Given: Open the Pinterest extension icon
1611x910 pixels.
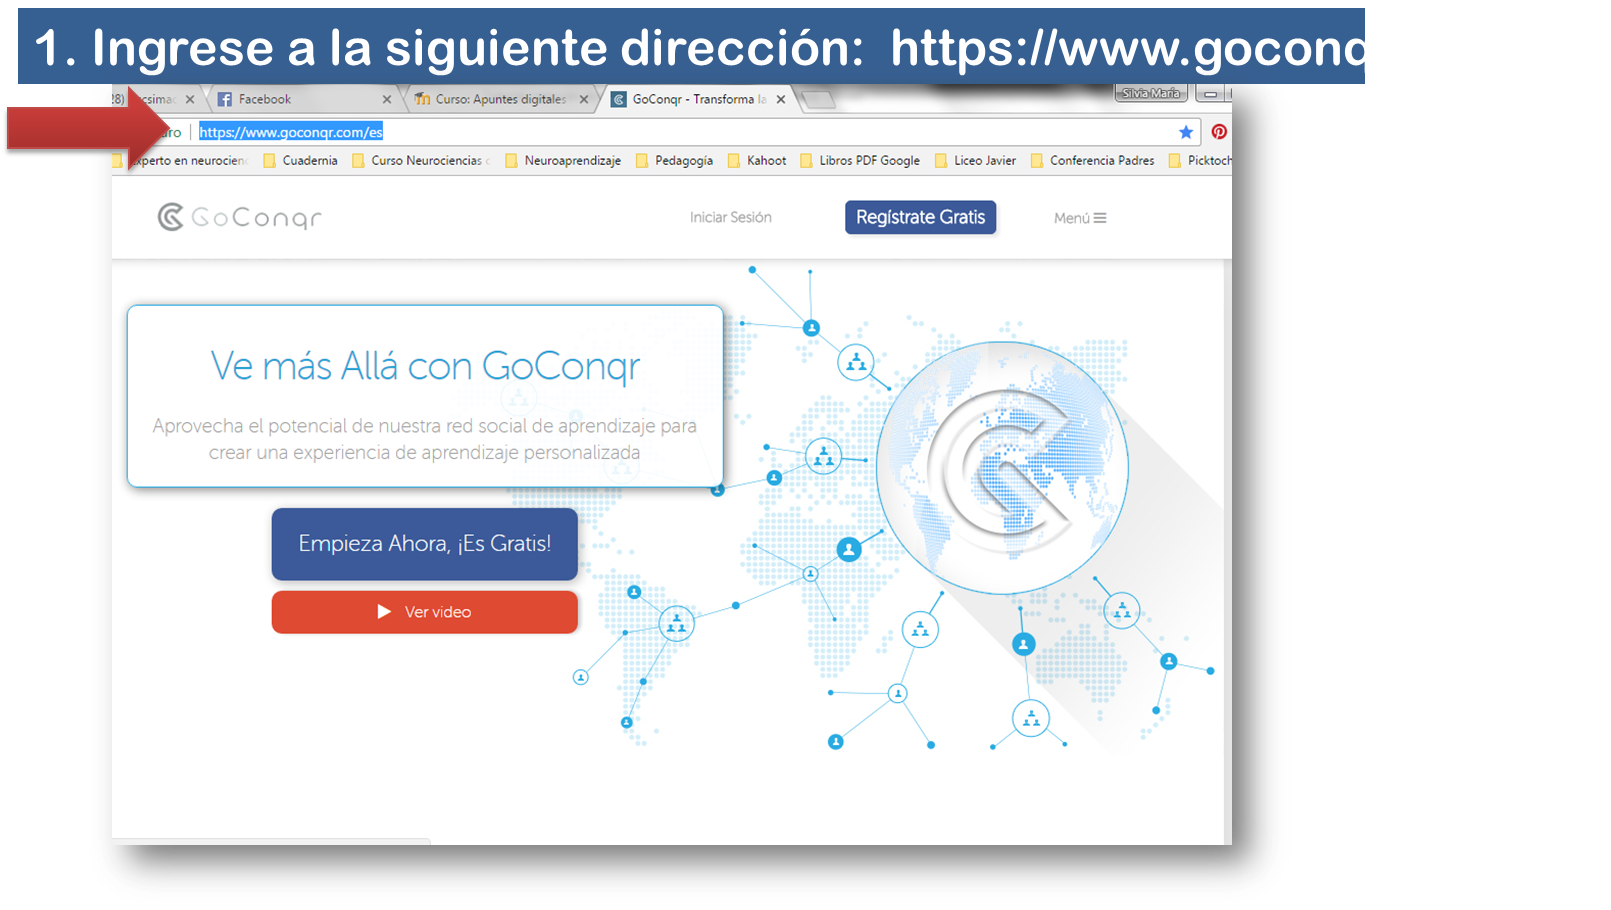Looking at the screenshot, I should 1219,132.
